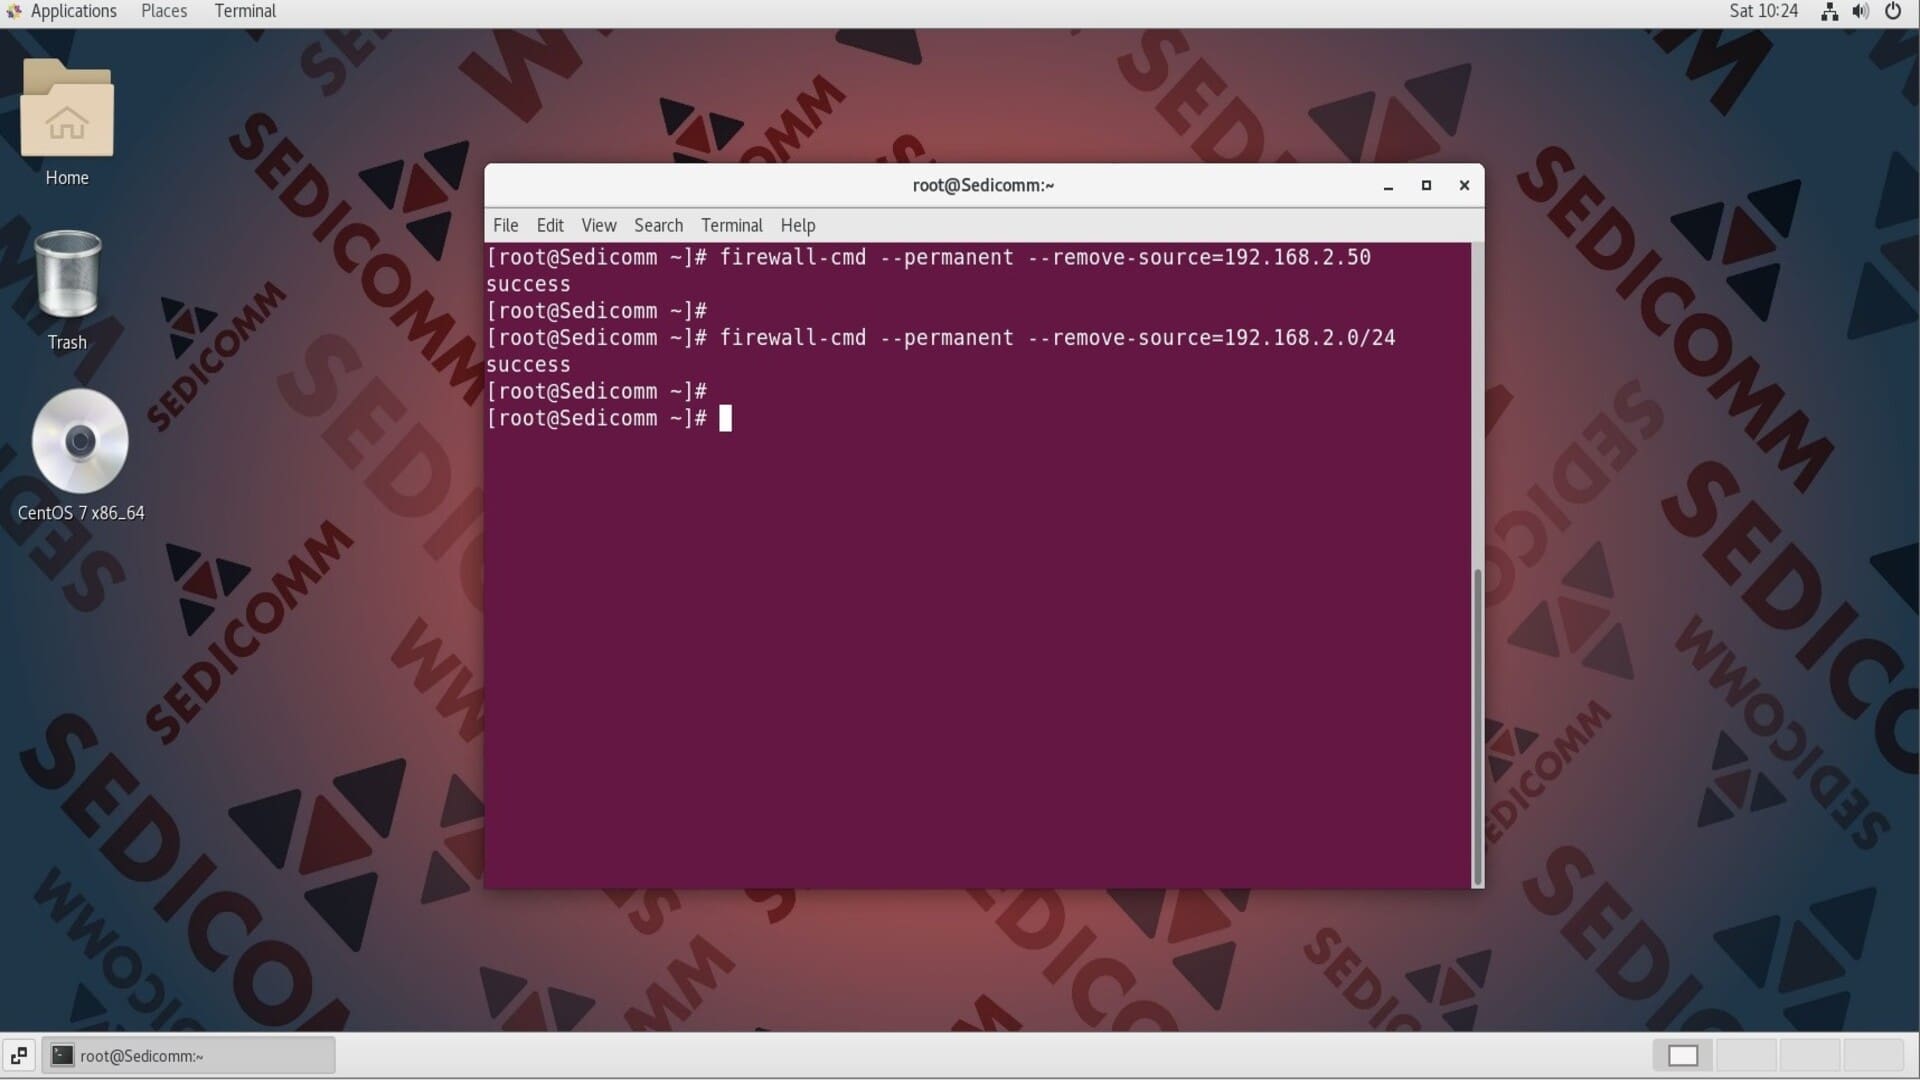1920x1080 pixels.
Task: Click the GNOME Applications foot icon
Action: click(13, 12)
